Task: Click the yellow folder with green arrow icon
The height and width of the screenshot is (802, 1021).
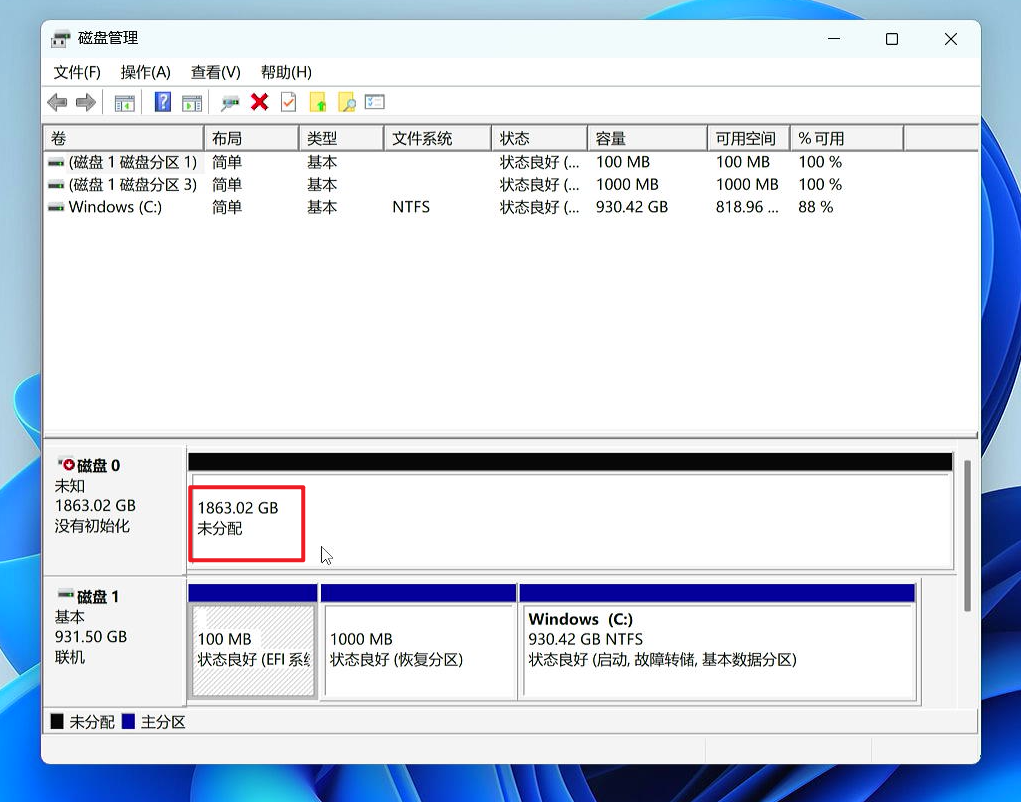Action: coord(318,102)
